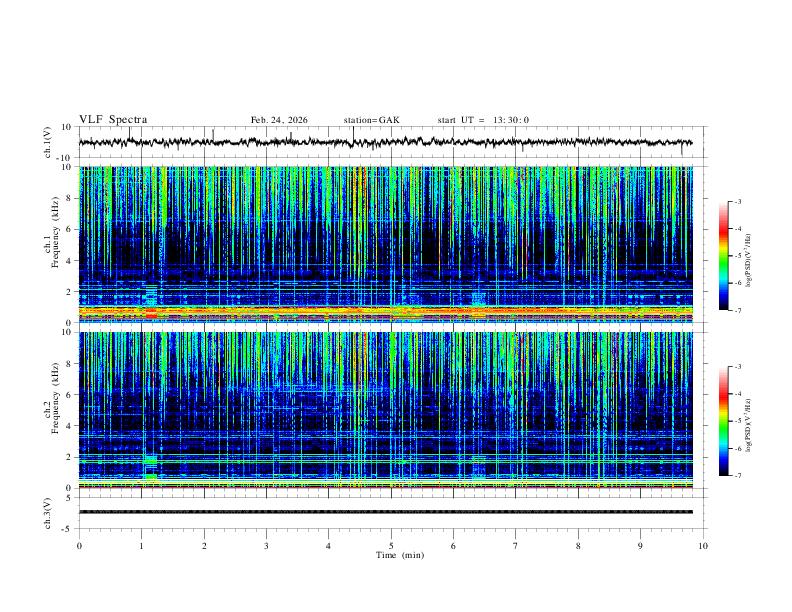
Task: Click the "10" kHz tick on ch.1 frequency axis
Action: 66,167
